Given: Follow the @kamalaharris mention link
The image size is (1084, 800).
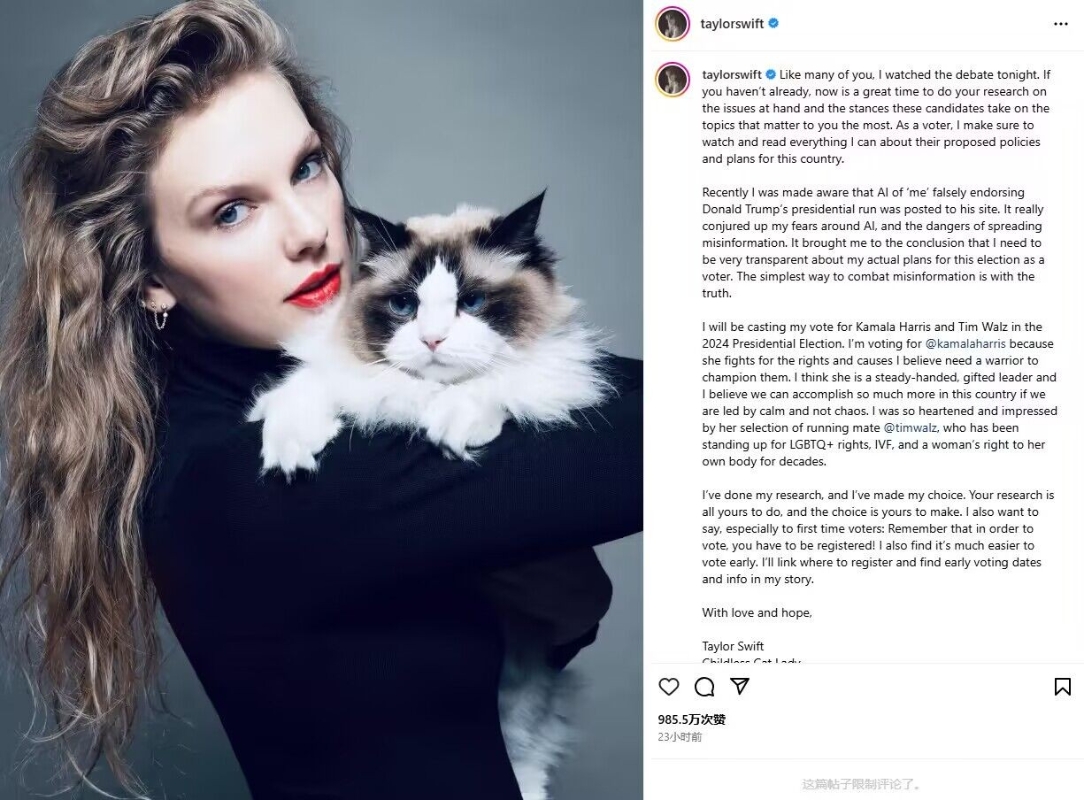Looking at the screenshot, I should tap(965, 344).
